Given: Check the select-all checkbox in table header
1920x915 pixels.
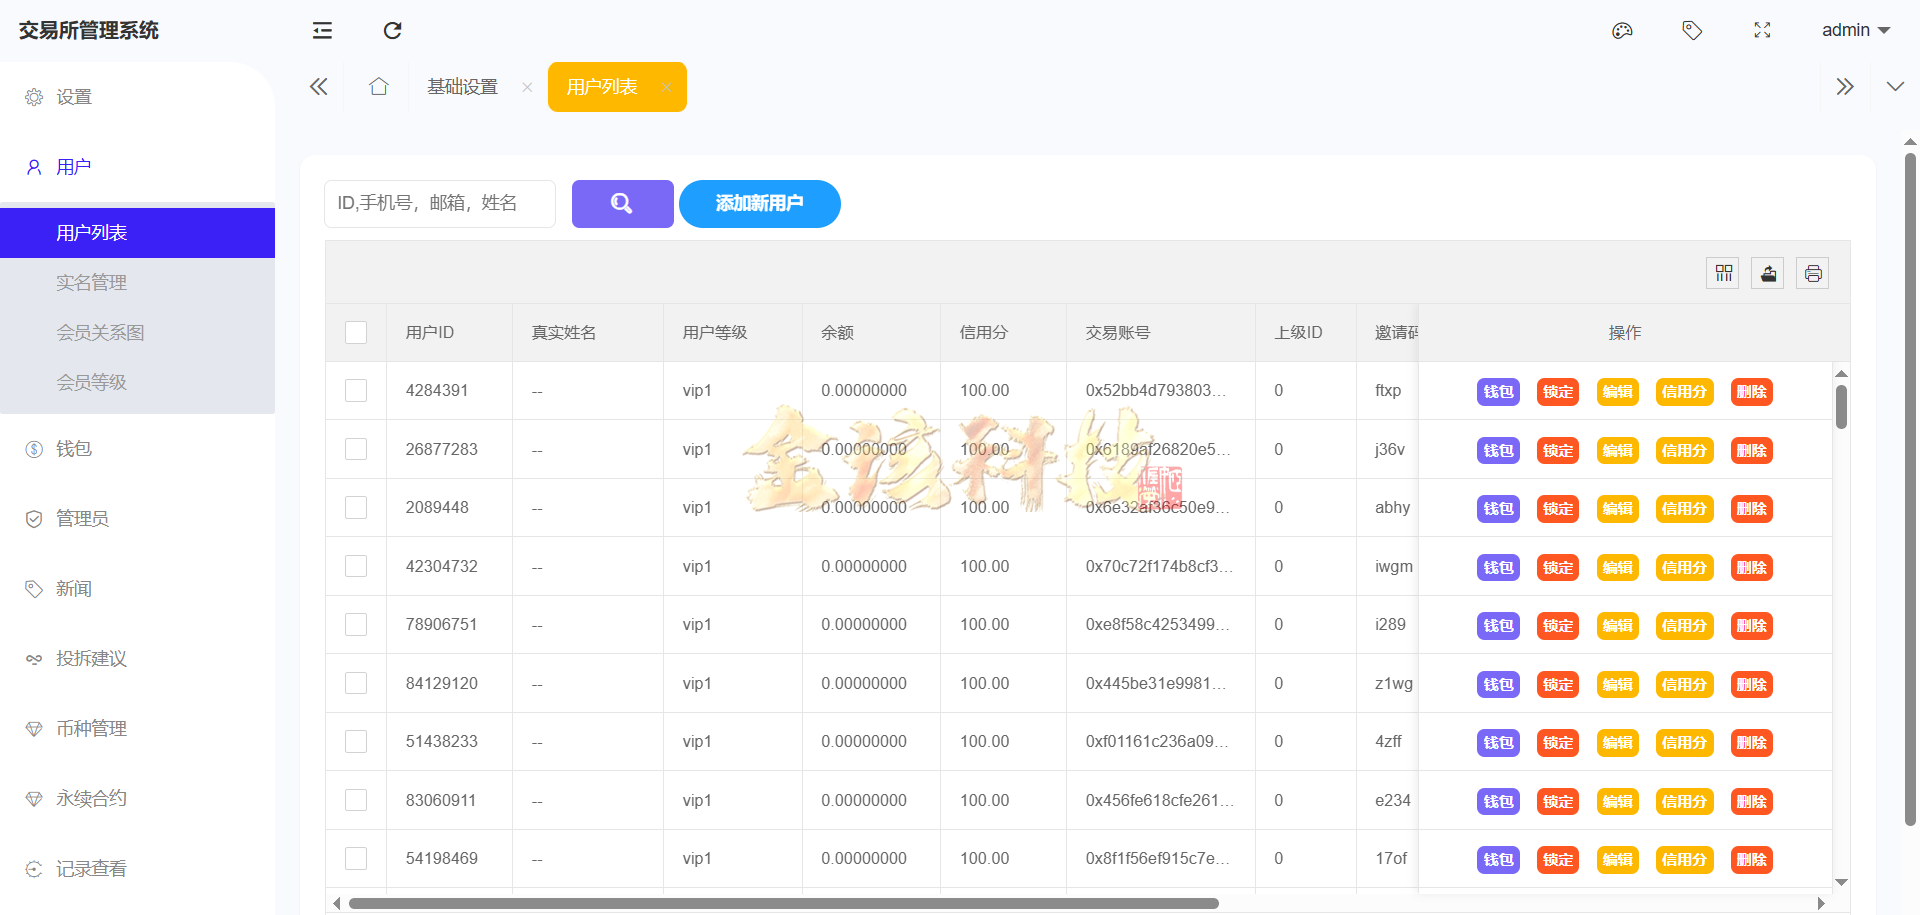Looking at the screenshot, I should 355,331.
